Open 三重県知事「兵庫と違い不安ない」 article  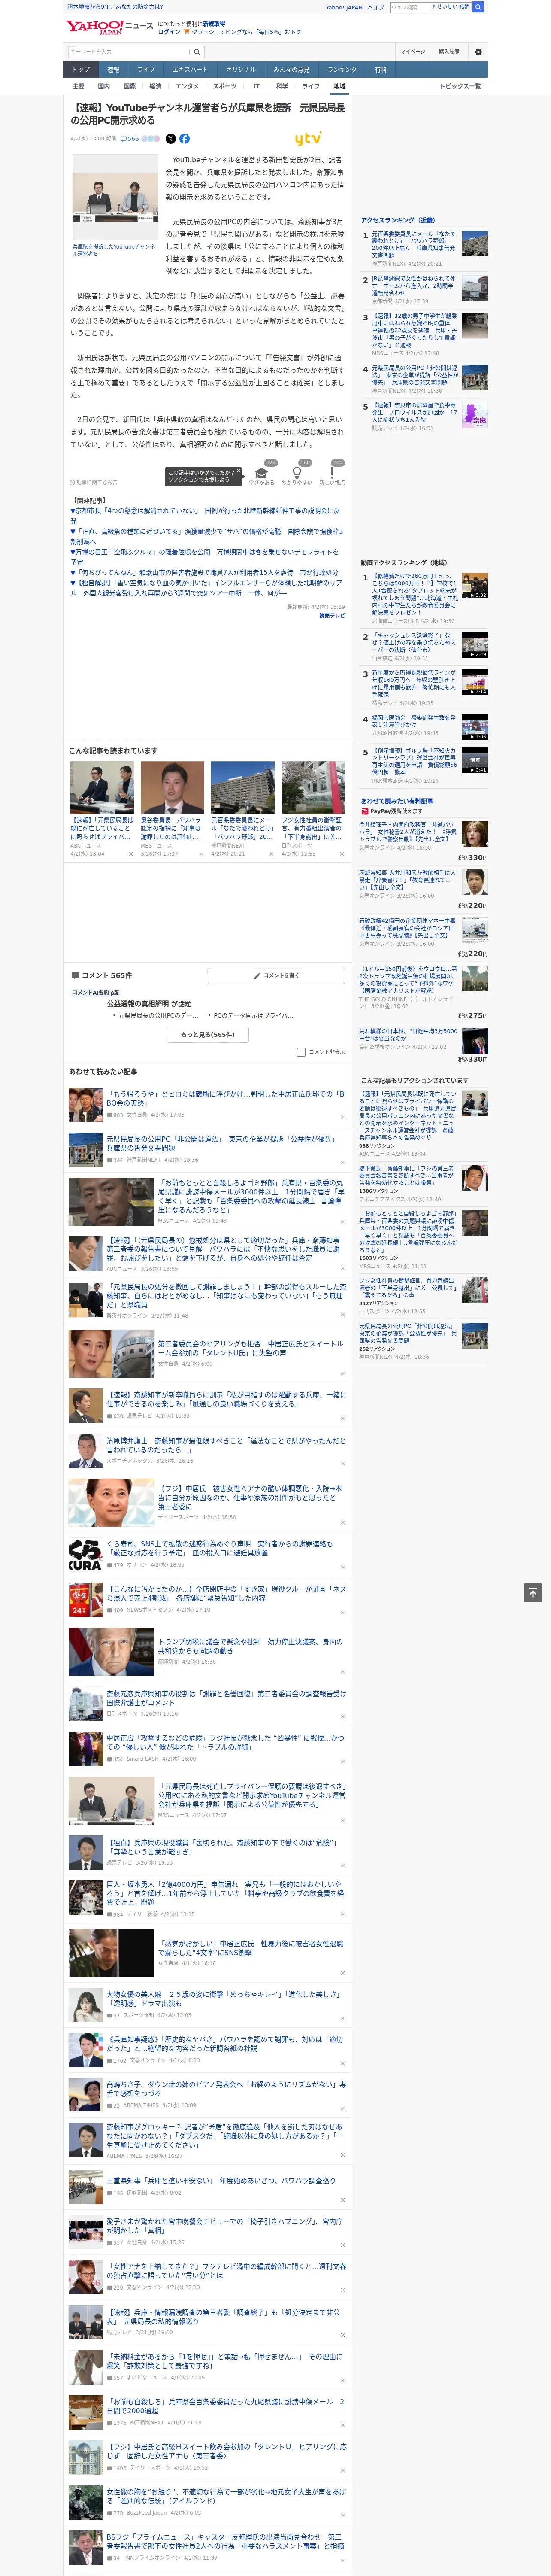(x=221, y=2180)
